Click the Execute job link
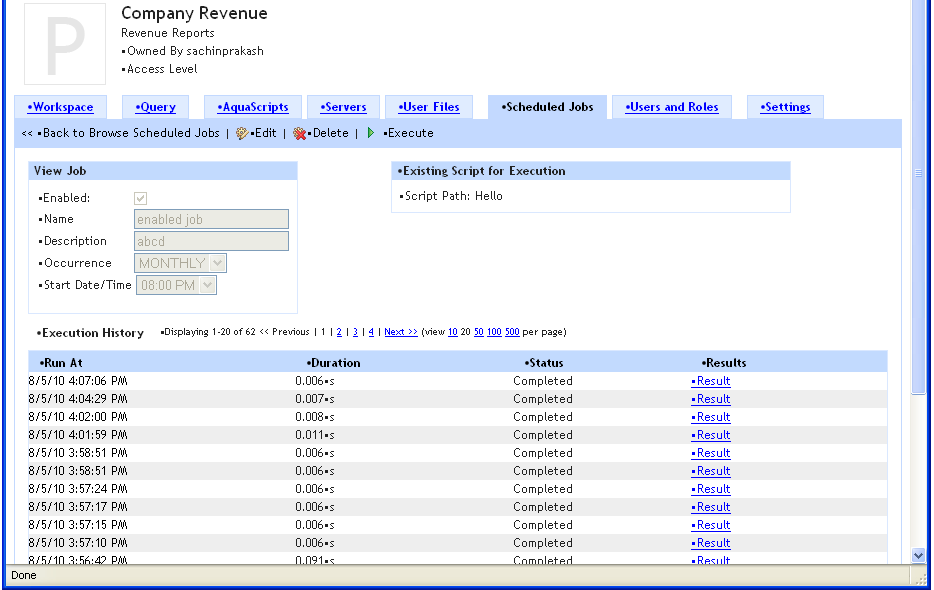Image resolution: width=934 pixels, height=590 pixels. point(409,133)
